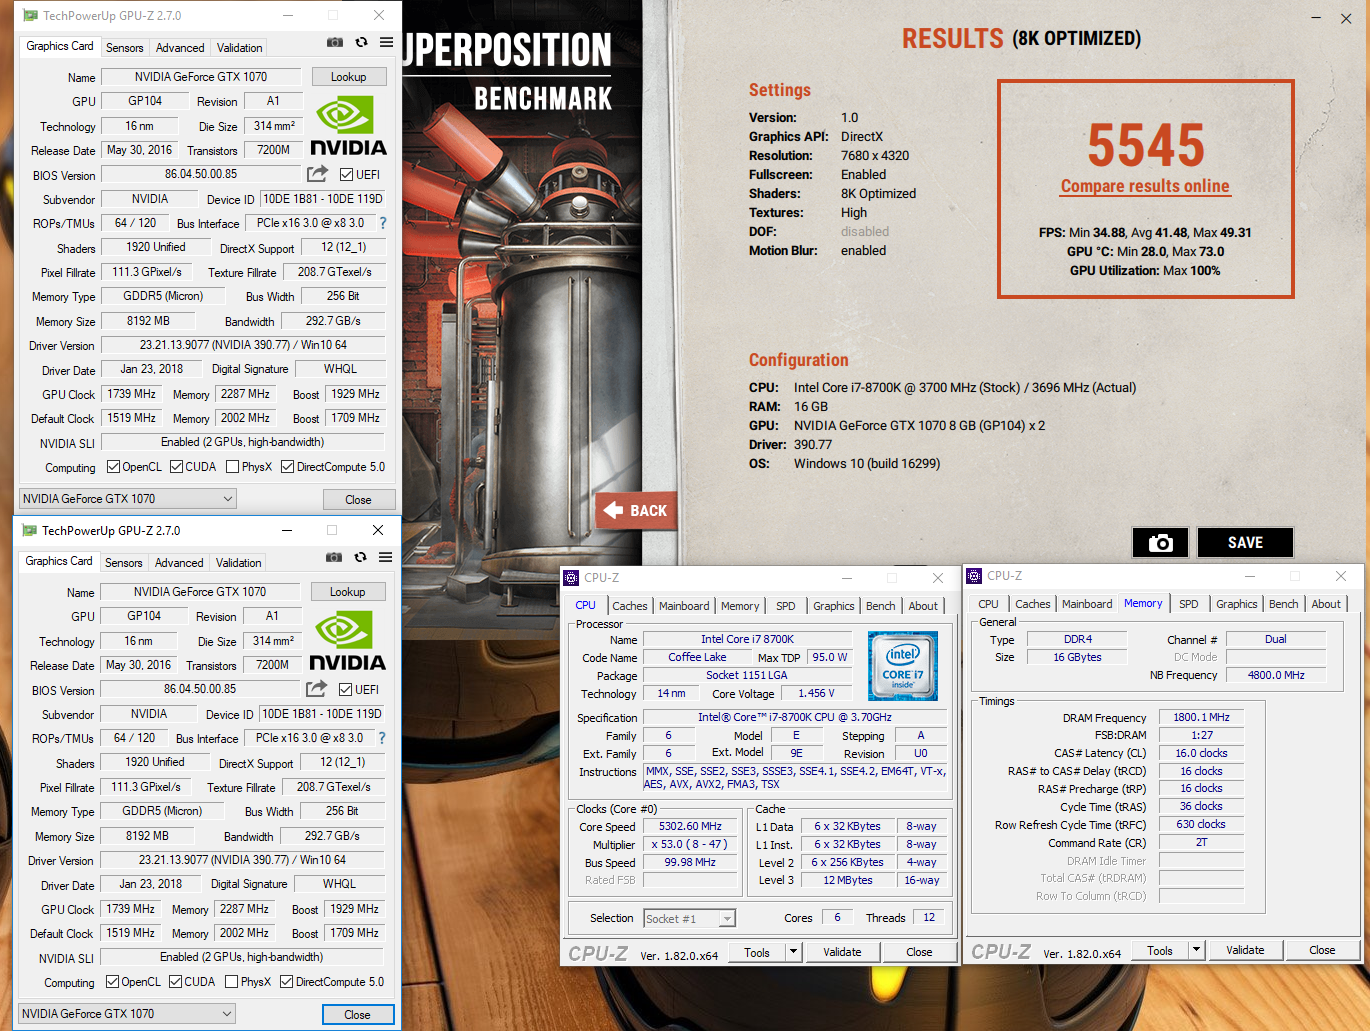This screenshot has height=1031, width=1370.
Task: Open Bench tab in left CPU-Z window
Action: 881,606
